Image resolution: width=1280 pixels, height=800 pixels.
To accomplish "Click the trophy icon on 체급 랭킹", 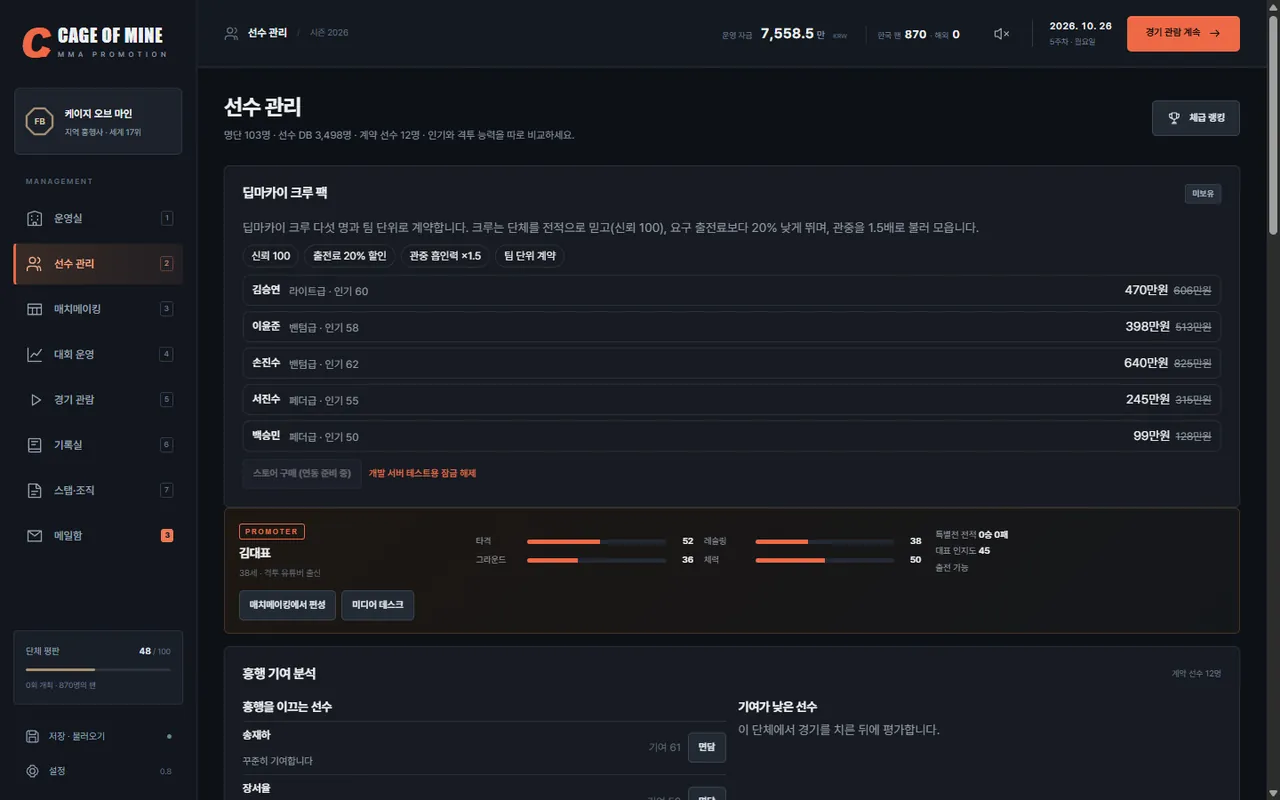I will click(1174, 118).
